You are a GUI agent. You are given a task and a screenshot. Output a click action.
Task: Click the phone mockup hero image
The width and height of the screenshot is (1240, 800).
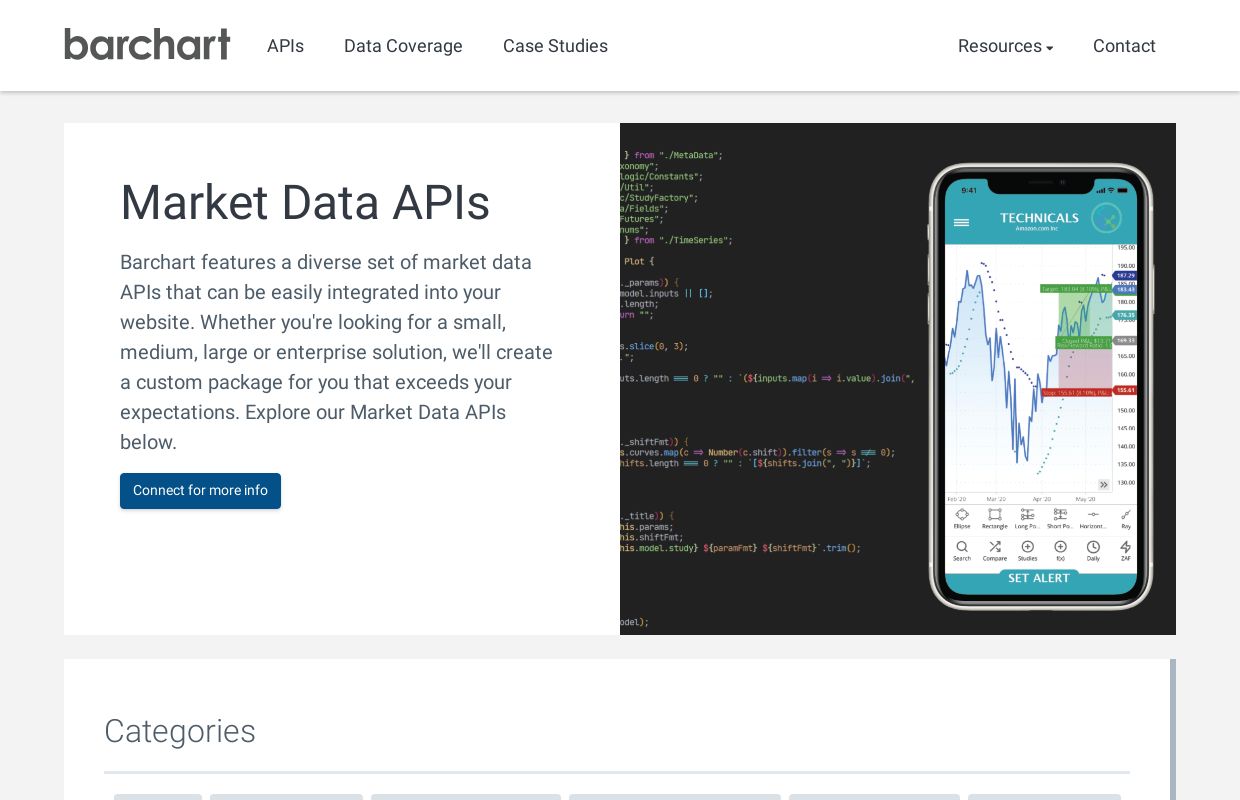pyautogui.click(x=898, y=379)
